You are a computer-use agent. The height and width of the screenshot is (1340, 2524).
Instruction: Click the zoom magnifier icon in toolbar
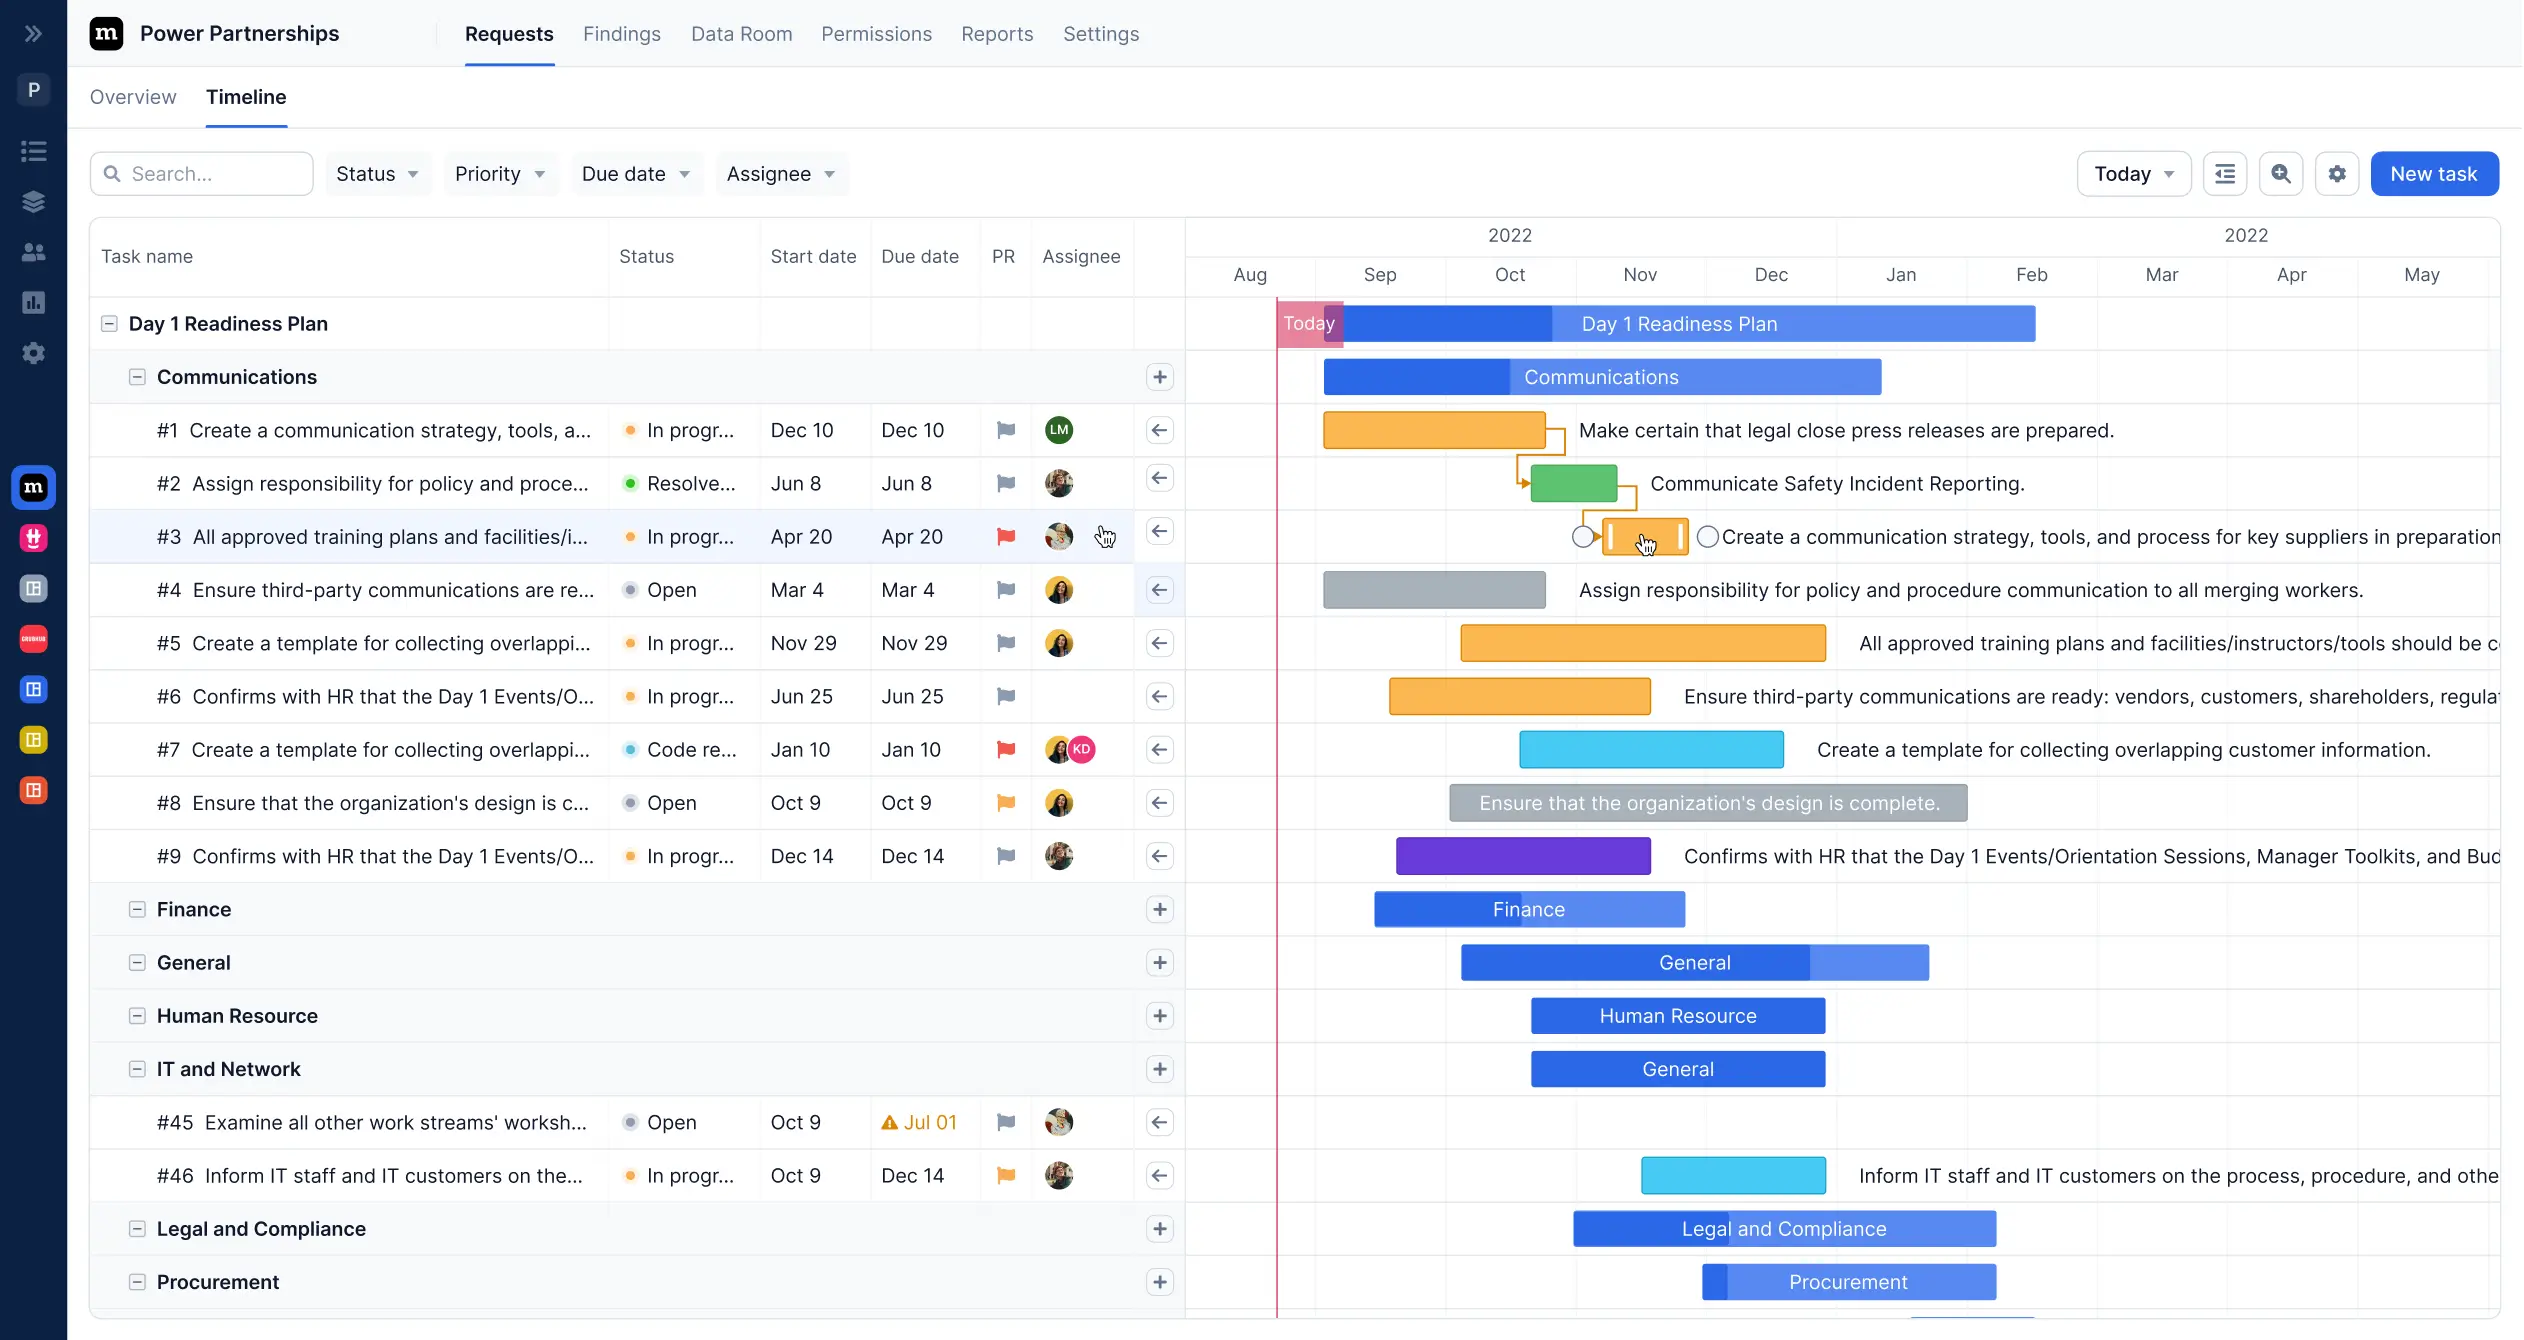coord(2281,174)
